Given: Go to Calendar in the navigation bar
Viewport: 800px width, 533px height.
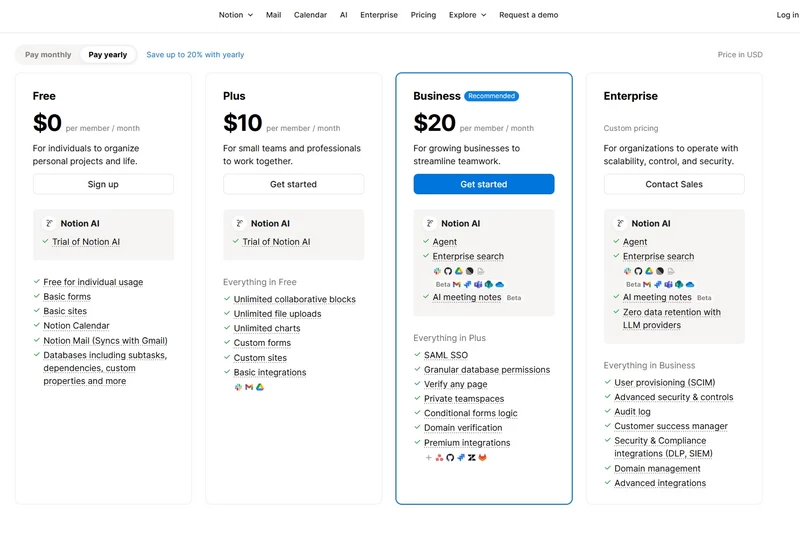Looking at the screenshot, I should [310, 15].
